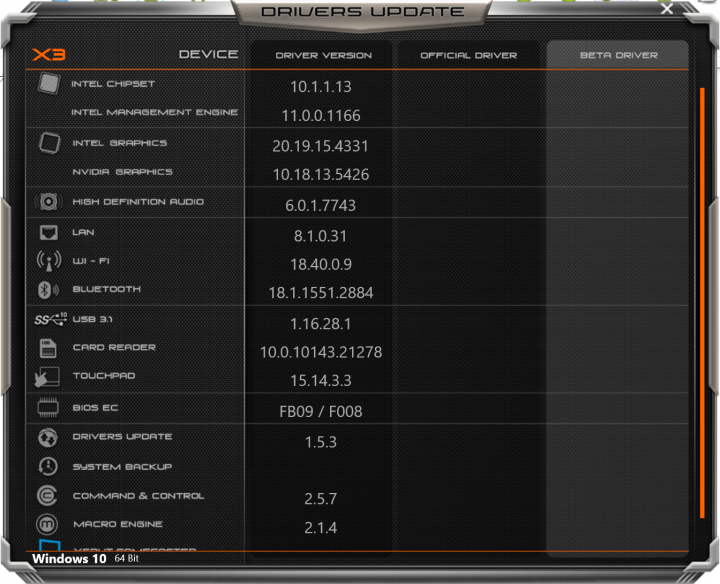Click the Device column header
720x584 pixels.
(x=208, y=54)
